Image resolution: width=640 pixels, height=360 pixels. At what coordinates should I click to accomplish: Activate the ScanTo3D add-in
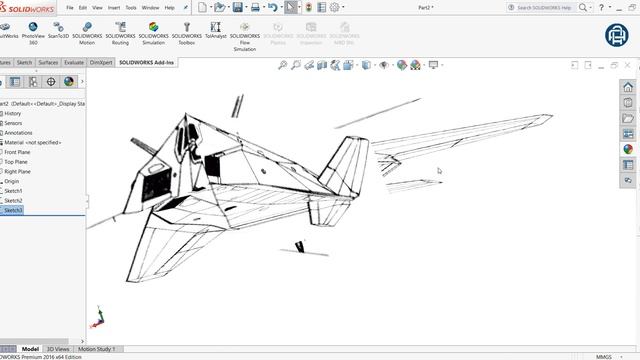coord(58,30)
